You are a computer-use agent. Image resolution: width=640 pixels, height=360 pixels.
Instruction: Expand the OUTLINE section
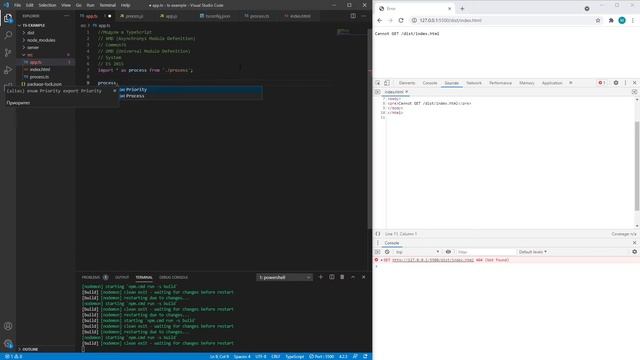[30, 349]
